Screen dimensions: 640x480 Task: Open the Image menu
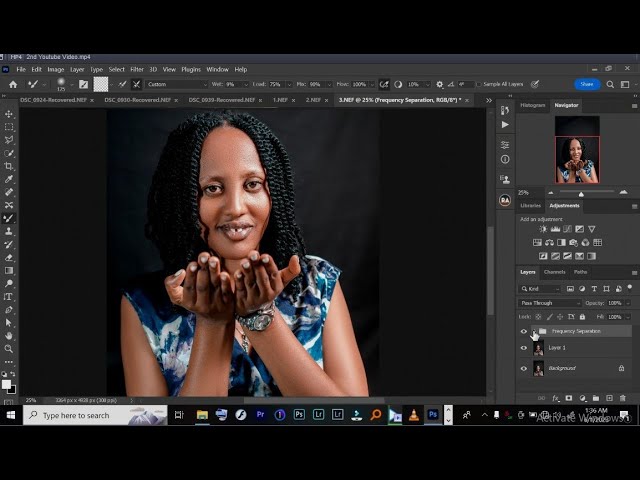click(56, 69)
